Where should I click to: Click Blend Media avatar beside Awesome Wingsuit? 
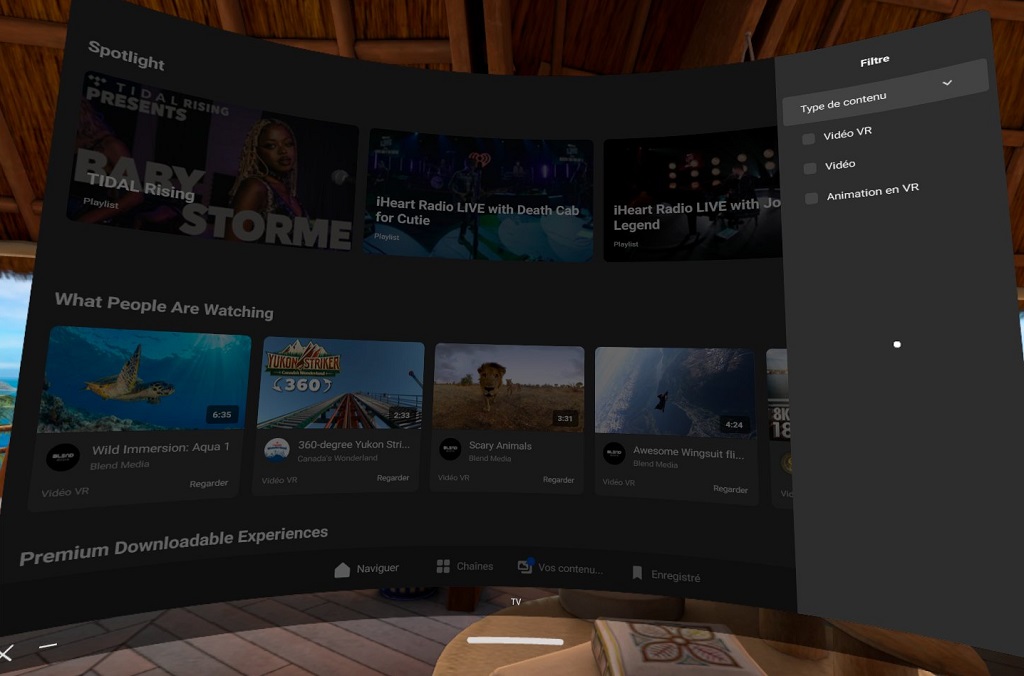click(x=614, y=454)
